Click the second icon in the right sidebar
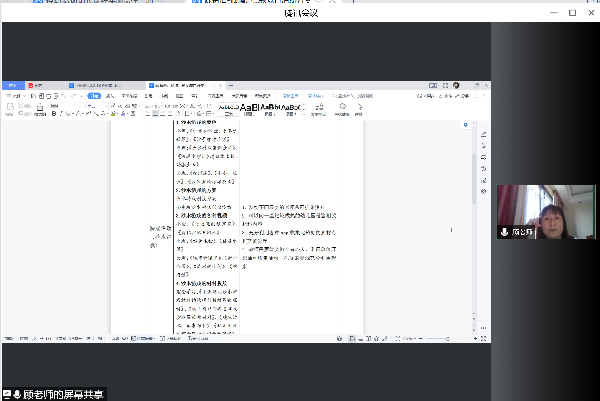The height and width of the screenshot is (401, 600). click(x=484, y=146)
